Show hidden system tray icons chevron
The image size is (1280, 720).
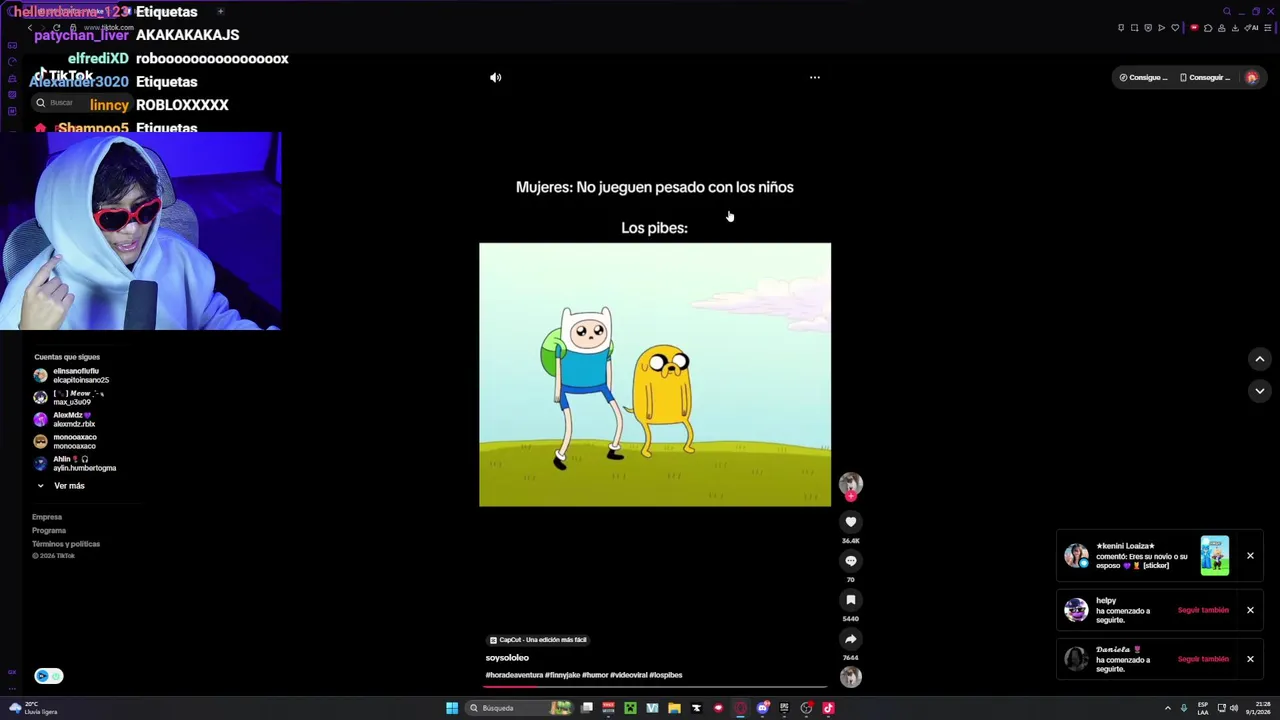tap(1167, 708)
